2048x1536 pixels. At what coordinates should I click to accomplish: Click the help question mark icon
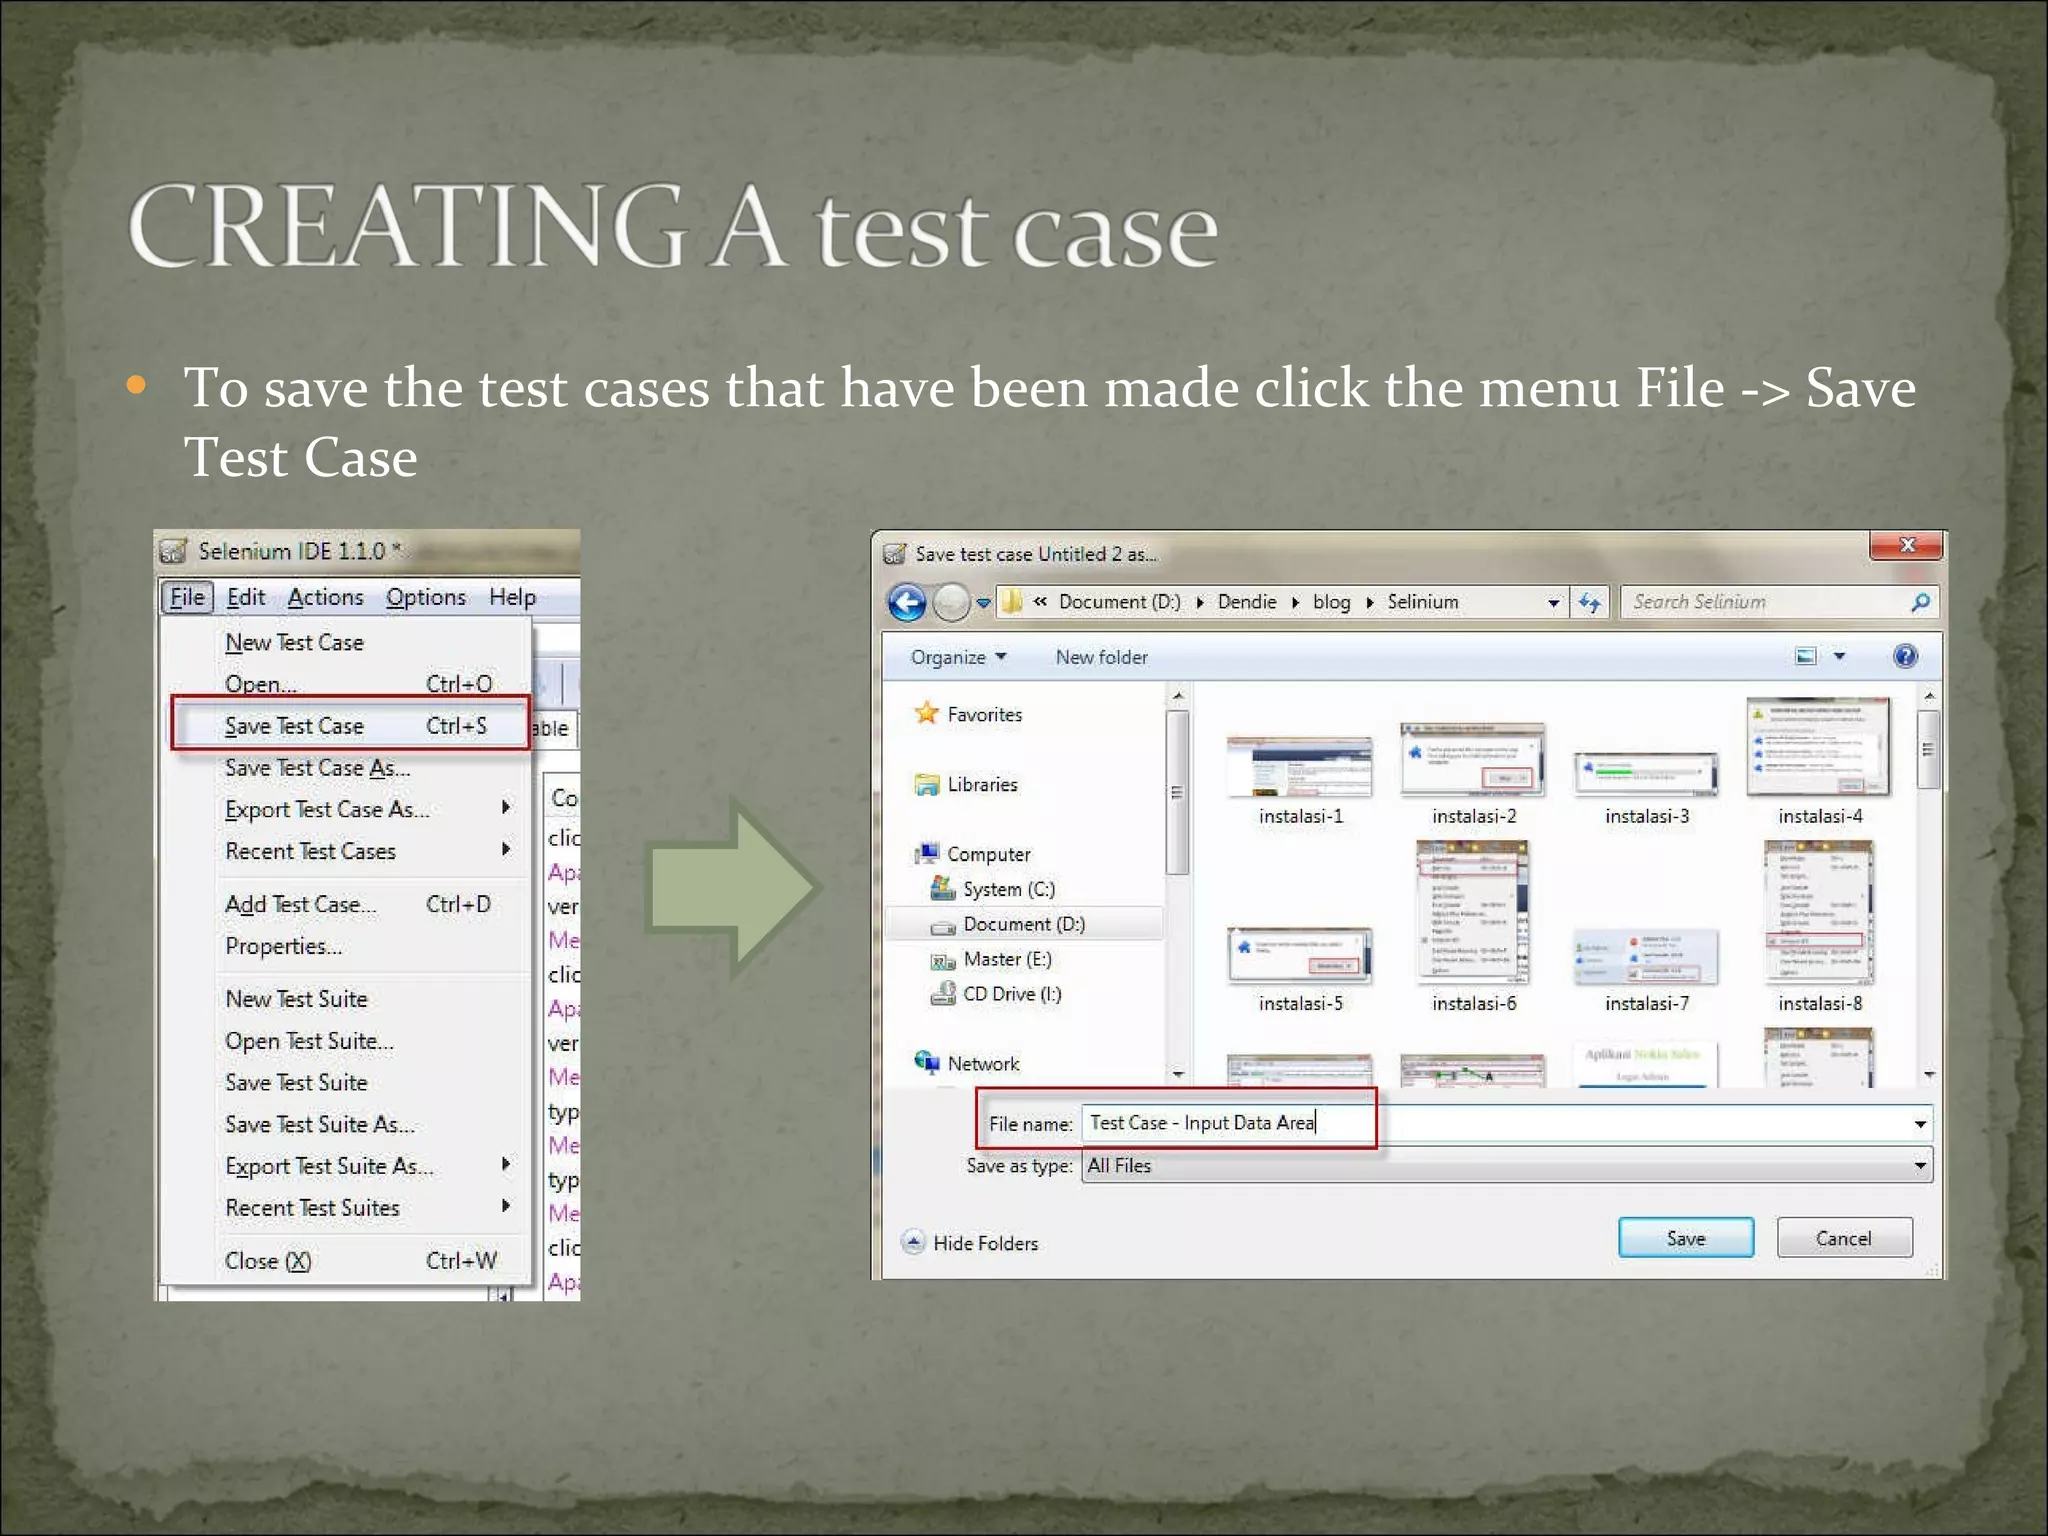pos(1905,656)
